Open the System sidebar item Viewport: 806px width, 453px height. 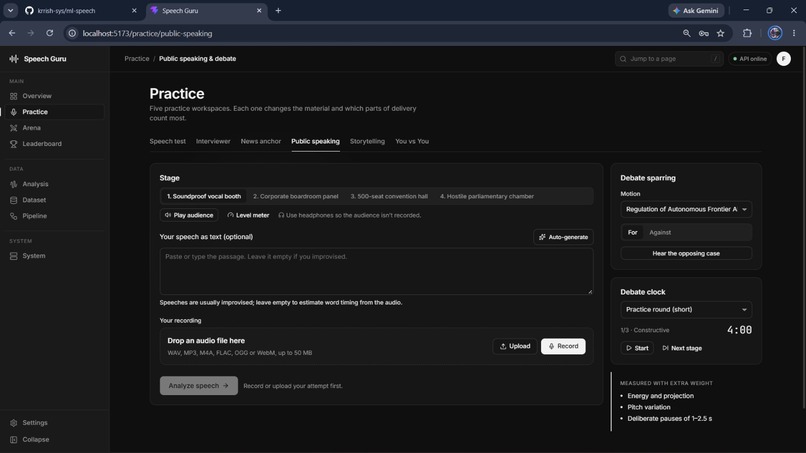click(33, 256)
